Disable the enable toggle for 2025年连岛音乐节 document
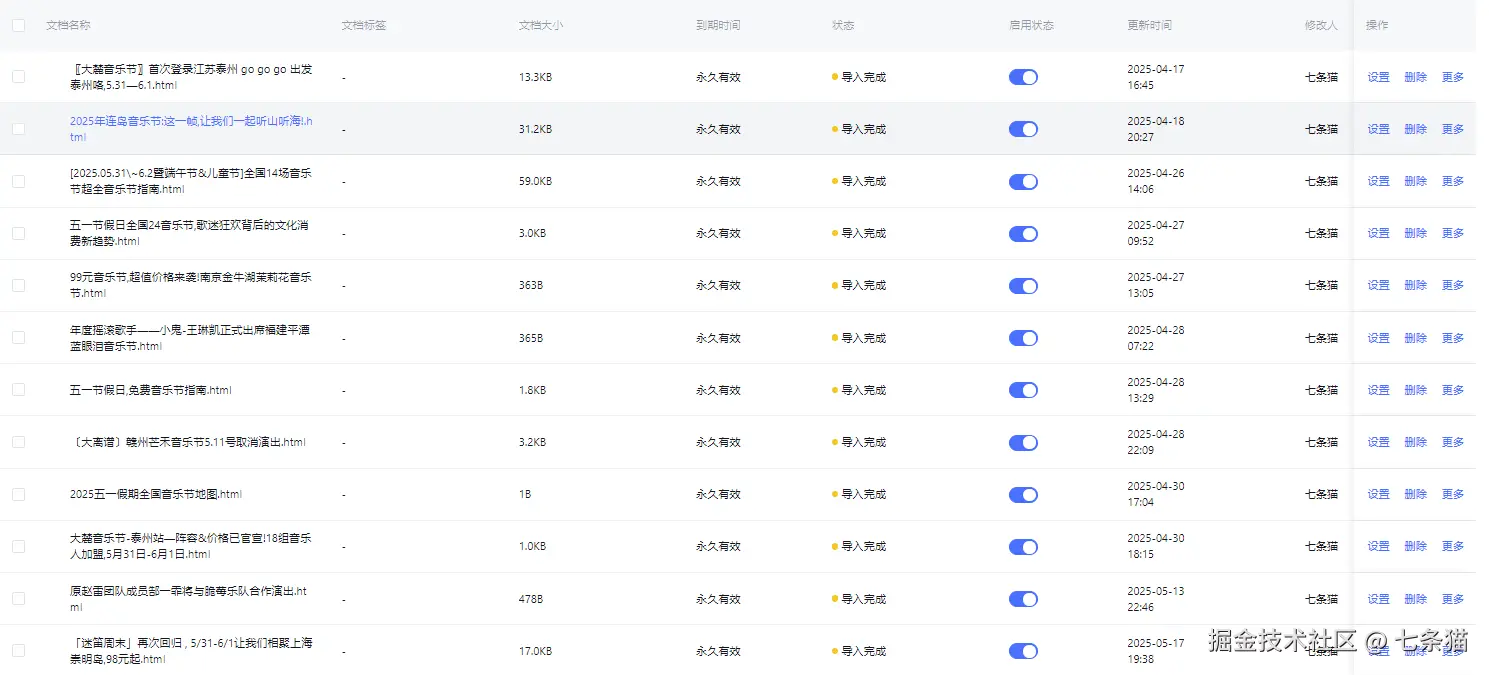 point(1023,129)
